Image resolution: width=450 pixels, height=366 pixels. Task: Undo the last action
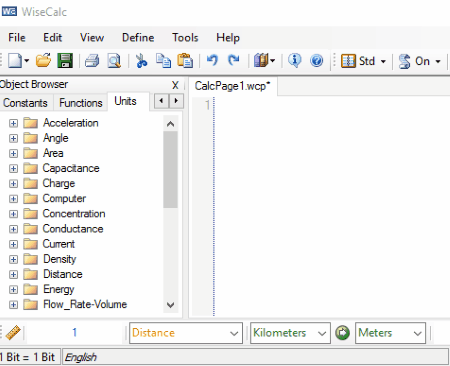click(x=212, y=61)
